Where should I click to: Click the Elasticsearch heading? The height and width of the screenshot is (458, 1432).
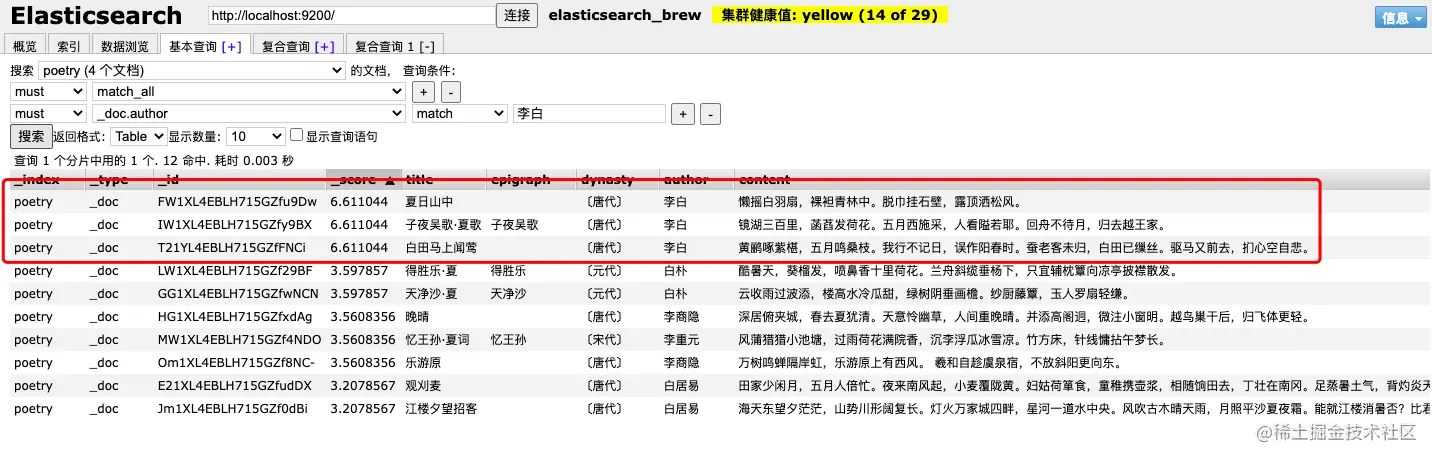coord(96,16)
